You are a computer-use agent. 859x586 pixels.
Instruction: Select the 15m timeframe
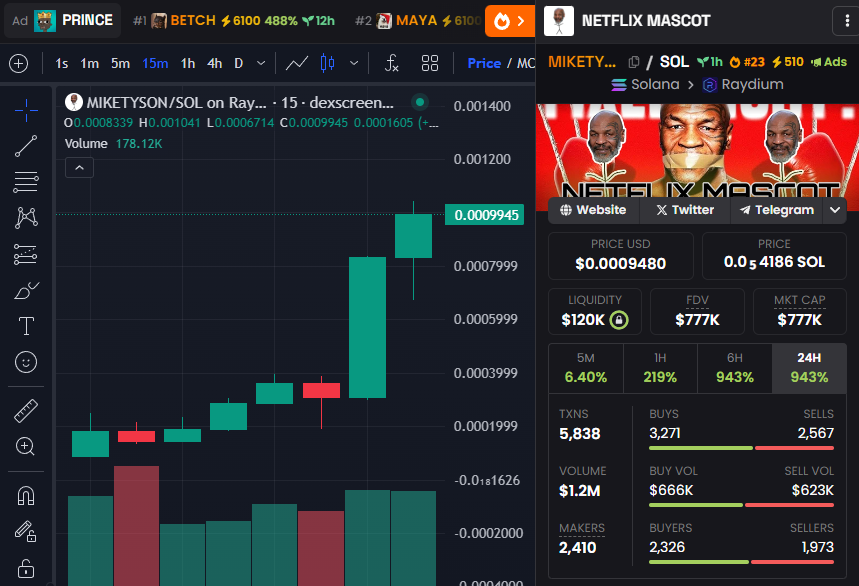click(x=155, y=64)
